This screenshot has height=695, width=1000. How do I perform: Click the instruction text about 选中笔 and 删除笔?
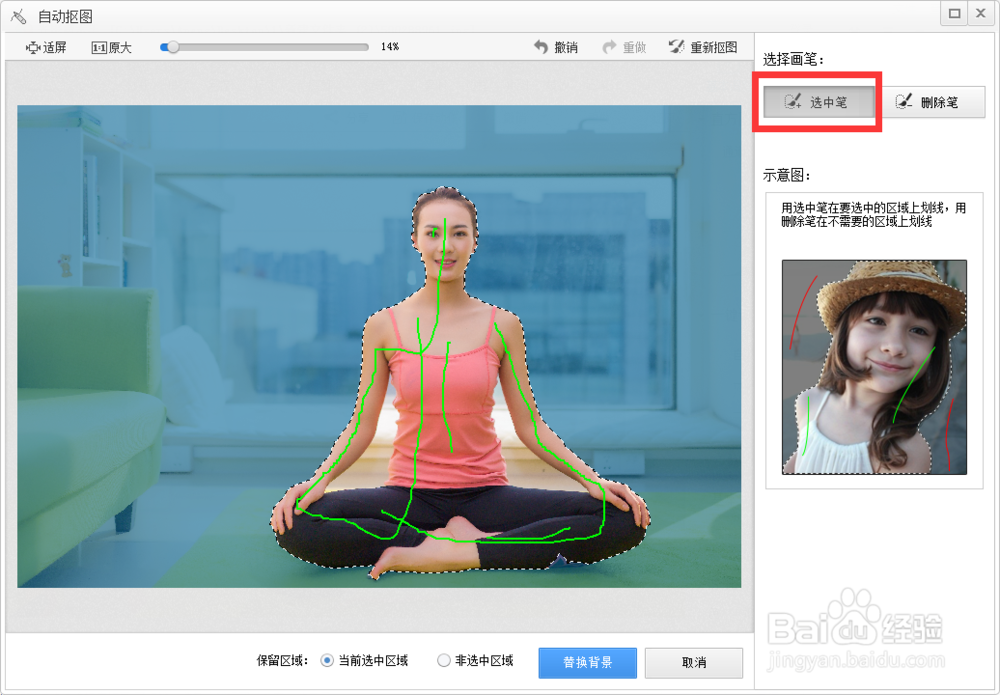873,215
